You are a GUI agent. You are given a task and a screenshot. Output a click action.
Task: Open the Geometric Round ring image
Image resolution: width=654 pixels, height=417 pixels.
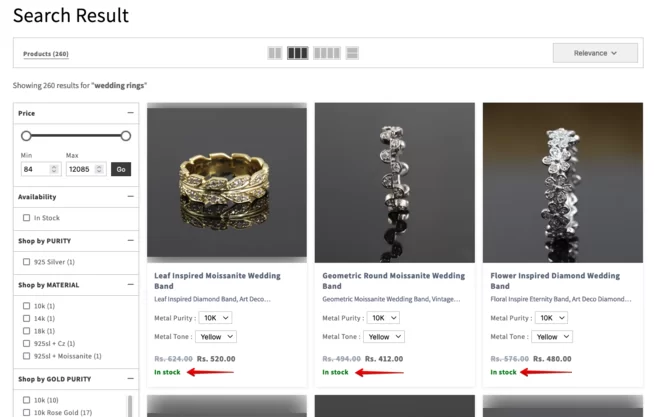point(395,183)
